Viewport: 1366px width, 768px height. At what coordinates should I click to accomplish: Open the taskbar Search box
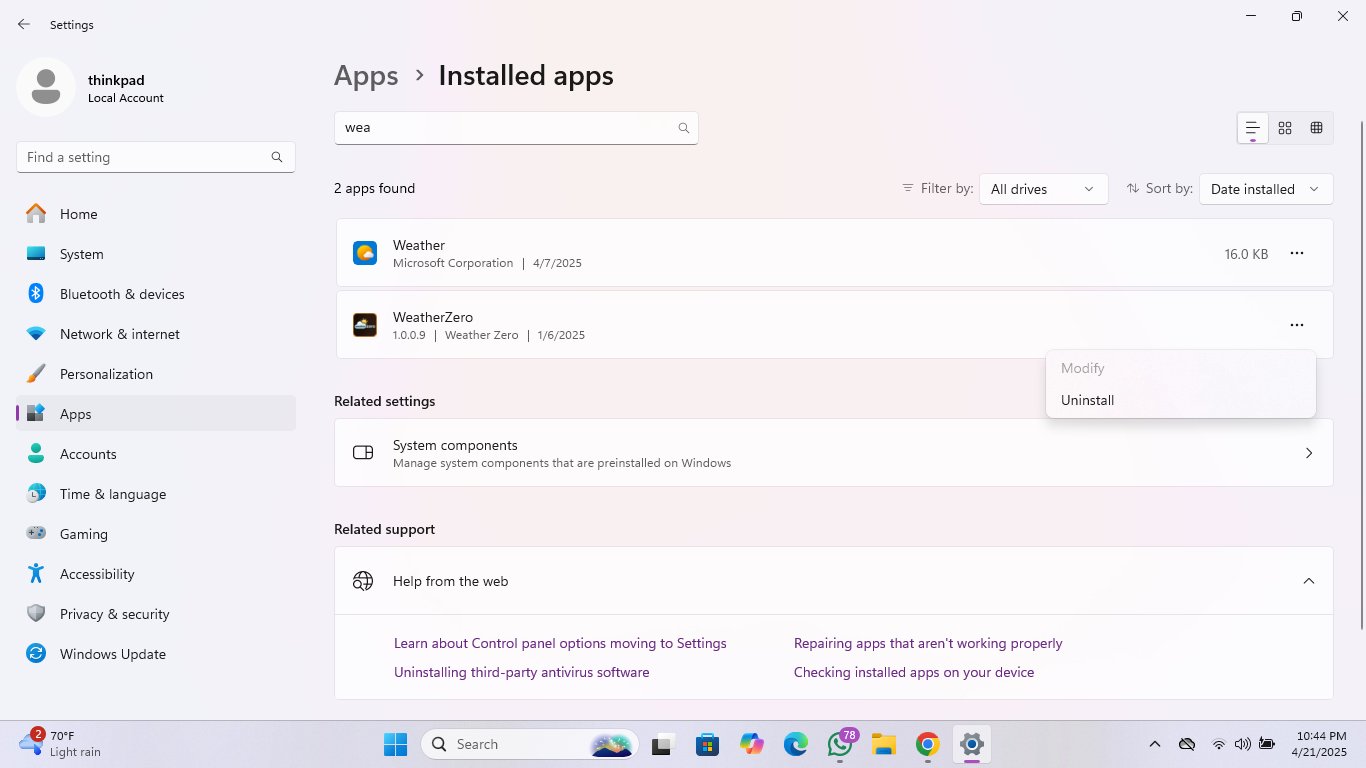click(x=530, y=744)
